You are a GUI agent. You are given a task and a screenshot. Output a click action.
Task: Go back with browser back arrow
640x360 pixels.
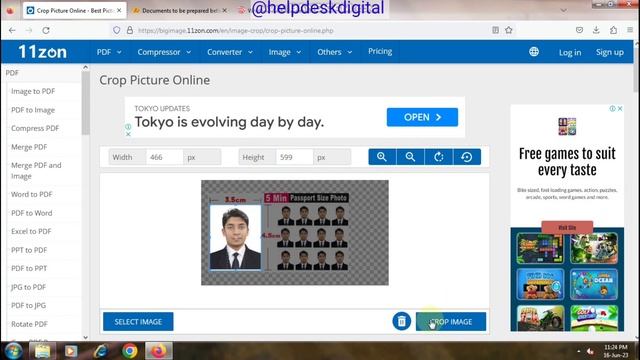pos(12,30)
